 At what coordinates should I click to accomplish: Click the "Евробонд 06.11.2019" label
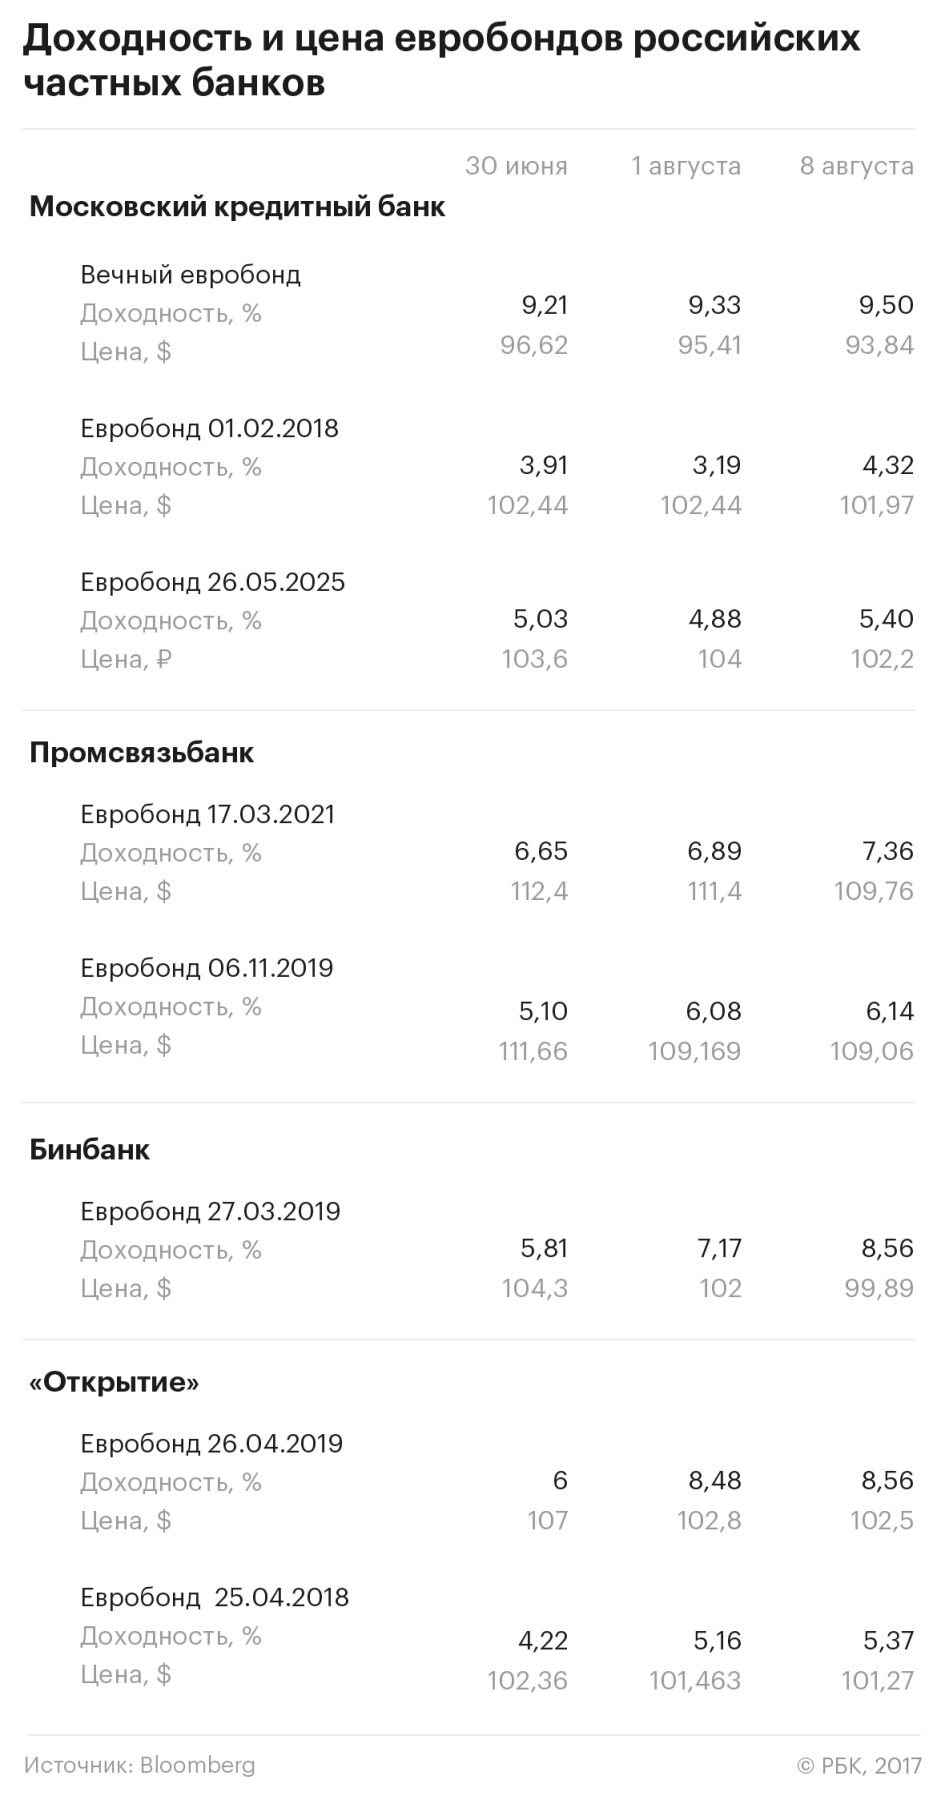click(206, 968)
